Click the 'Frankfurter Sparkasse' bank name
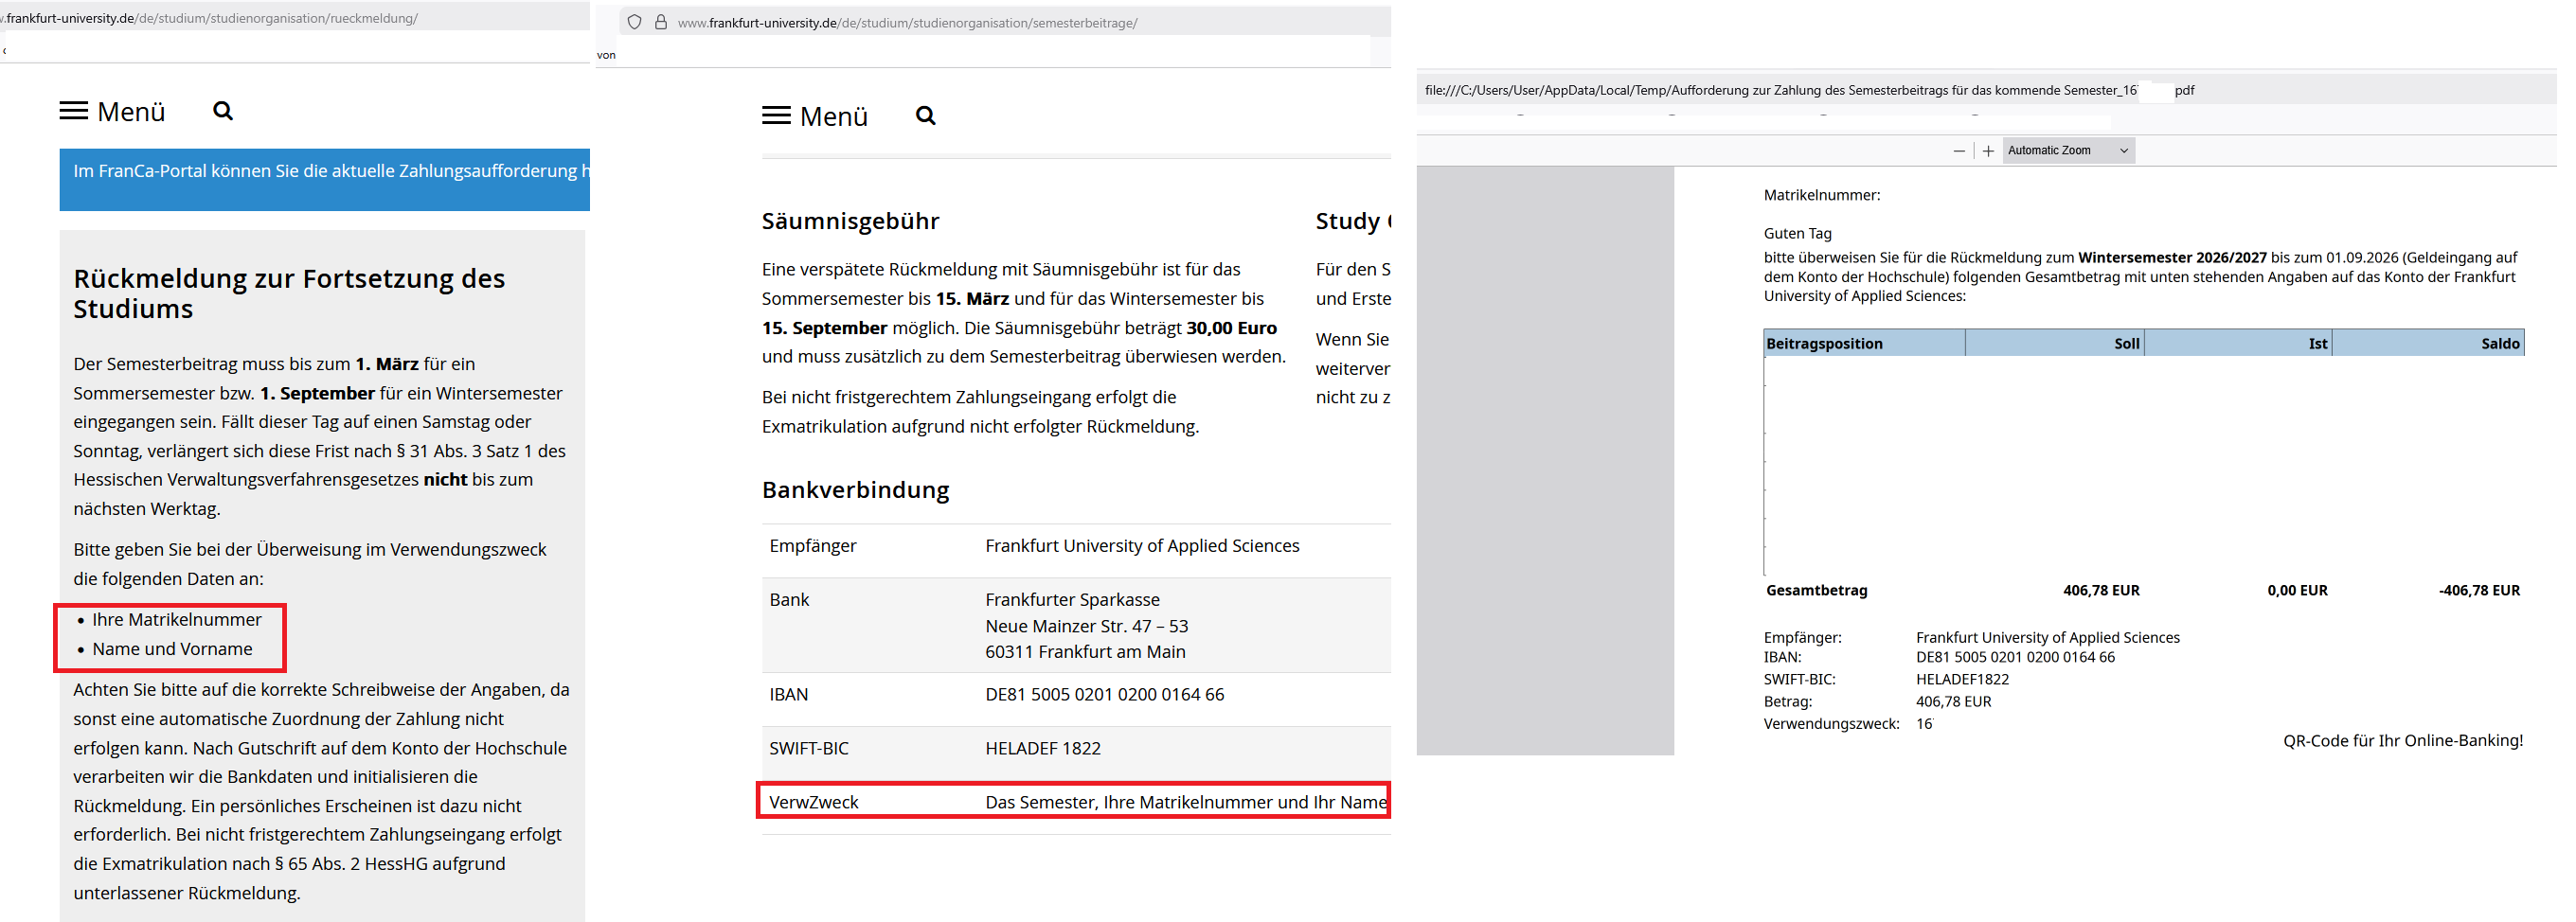This screenshot has height=922, width=2576. coord(1072,600)
